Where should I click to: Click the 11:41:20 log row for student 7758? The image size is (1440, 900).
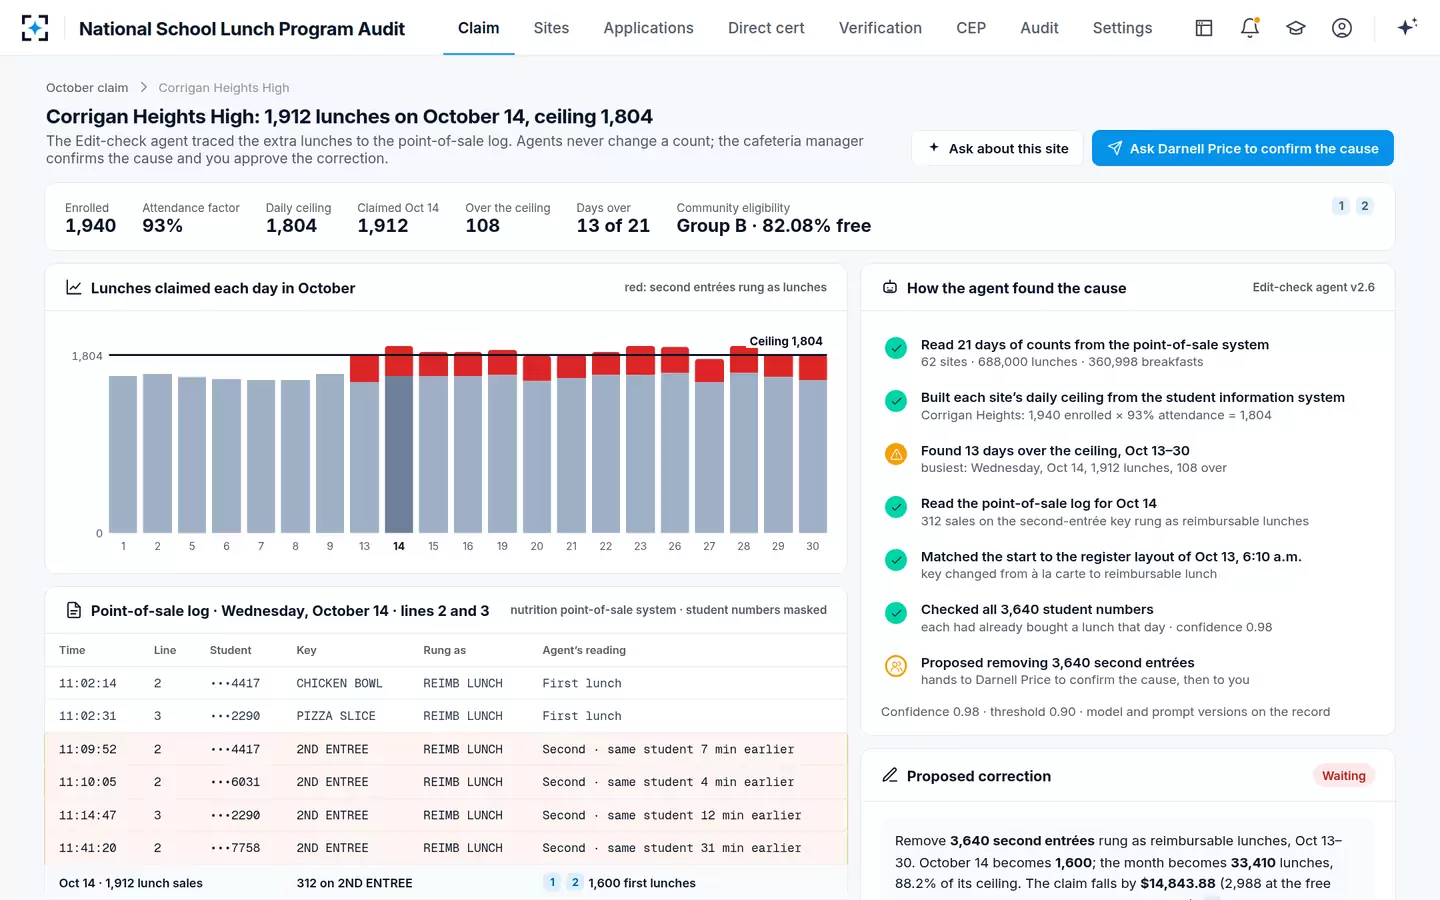coord(446,848)
